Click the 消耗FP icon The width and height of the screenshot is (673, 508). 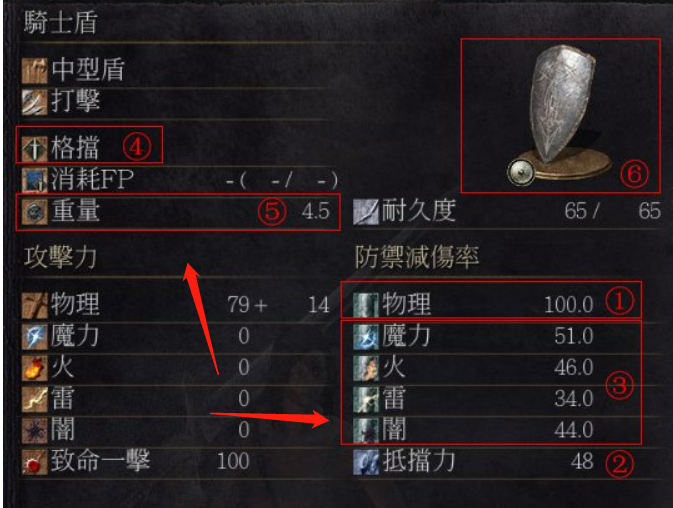[x=34, y=180]
